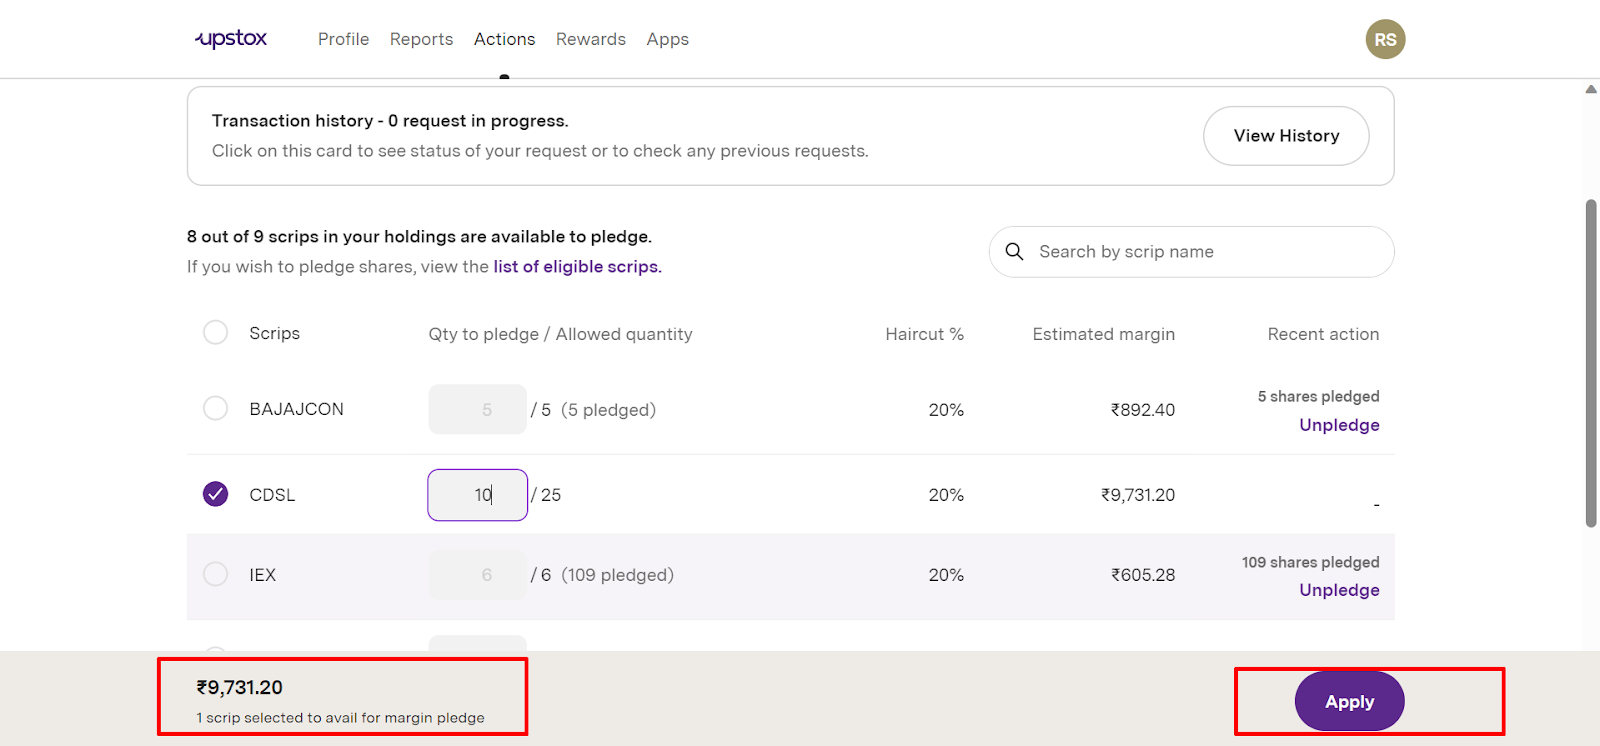The image size is (1600, 746).
Task: Uncheck the CDSL scrip checkbox
Action: point(215,494)
